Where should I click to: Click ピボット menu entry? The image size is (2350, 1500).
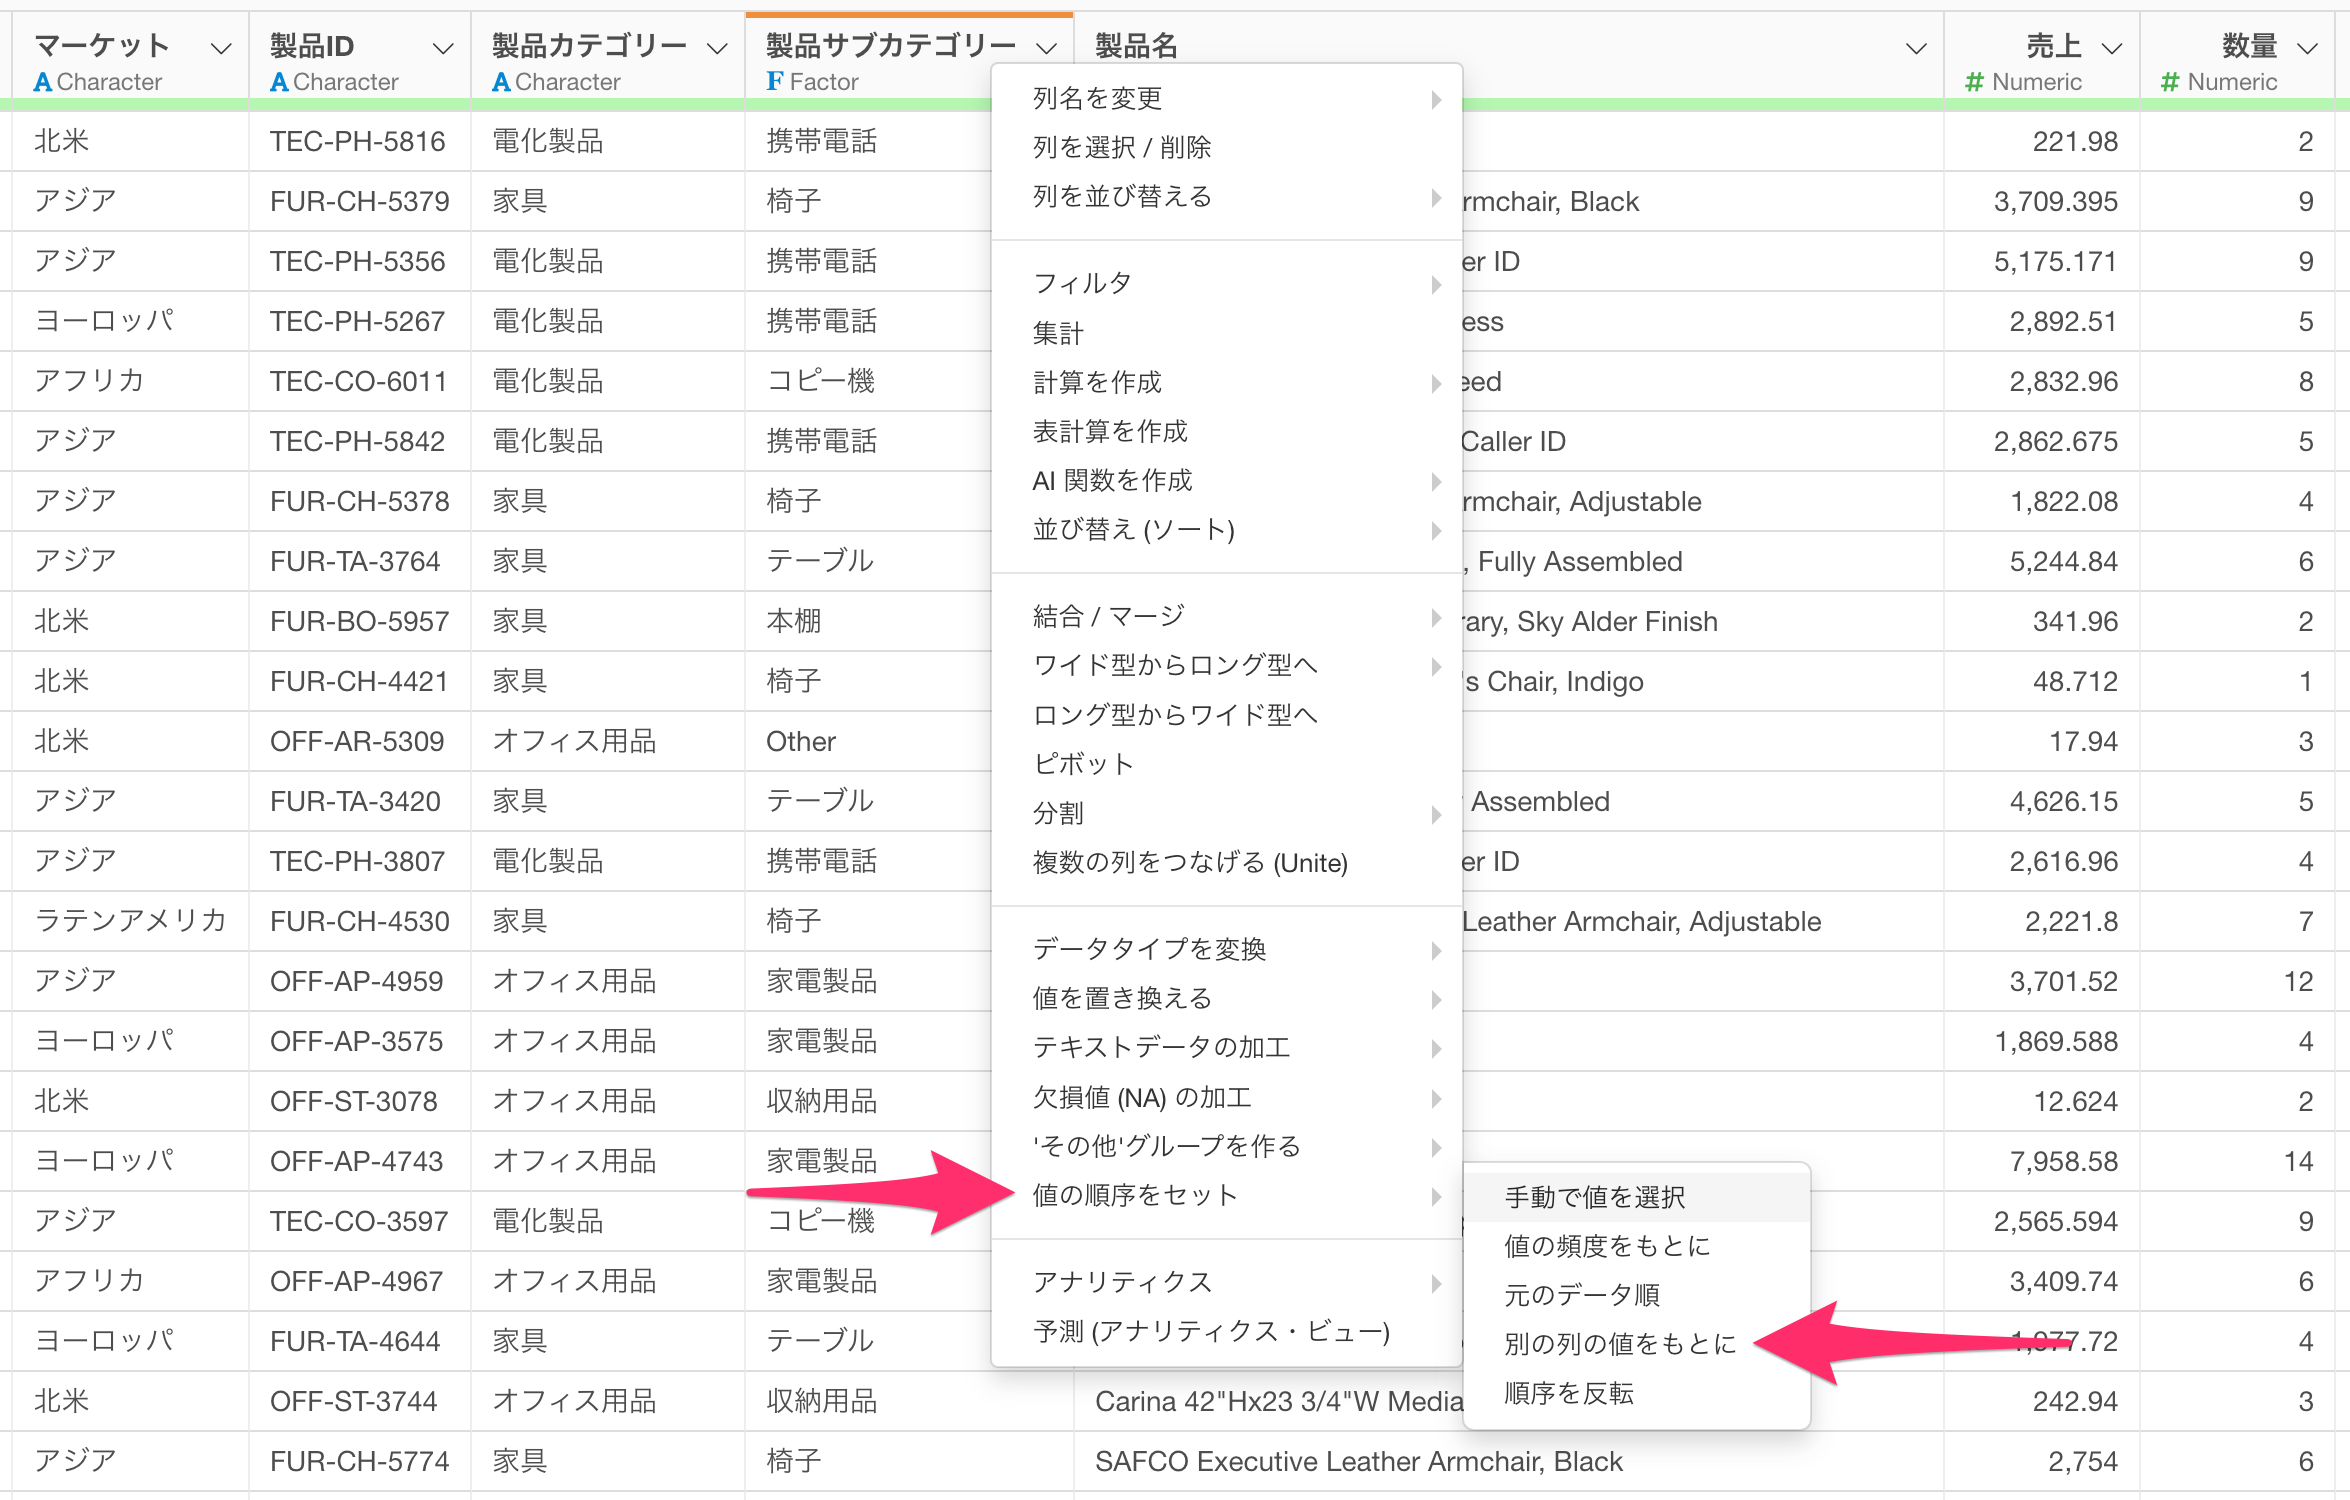point(1083,764)
